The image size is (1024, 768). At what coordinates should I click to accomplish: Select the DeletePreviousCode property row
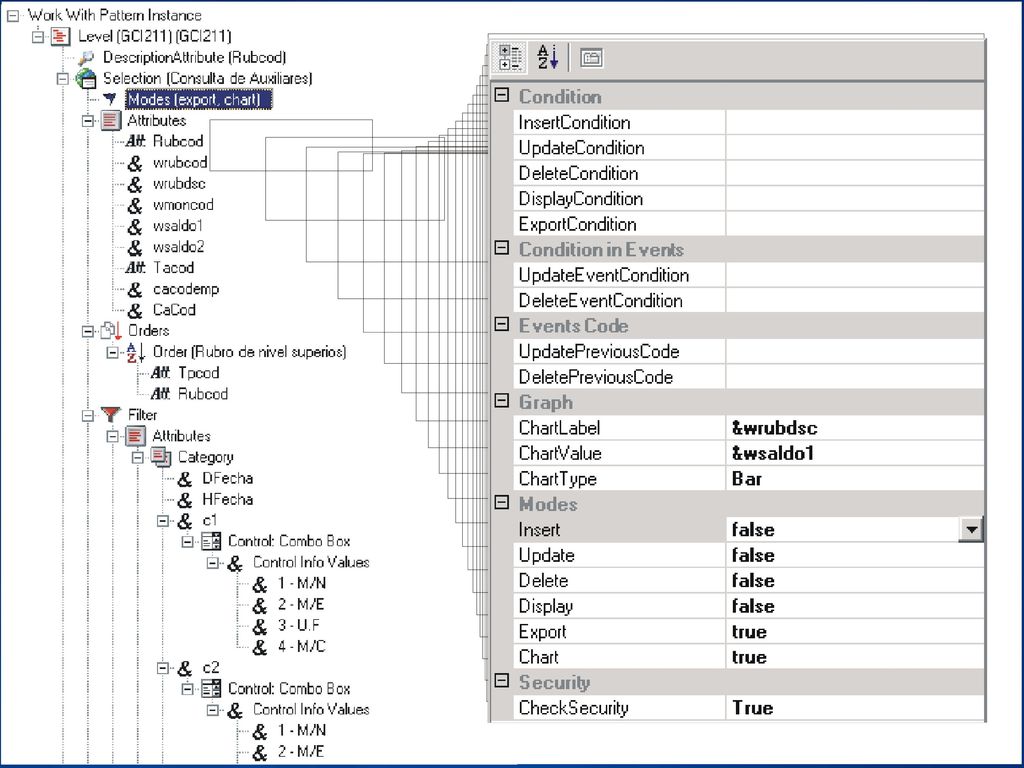tap(748, 377)
